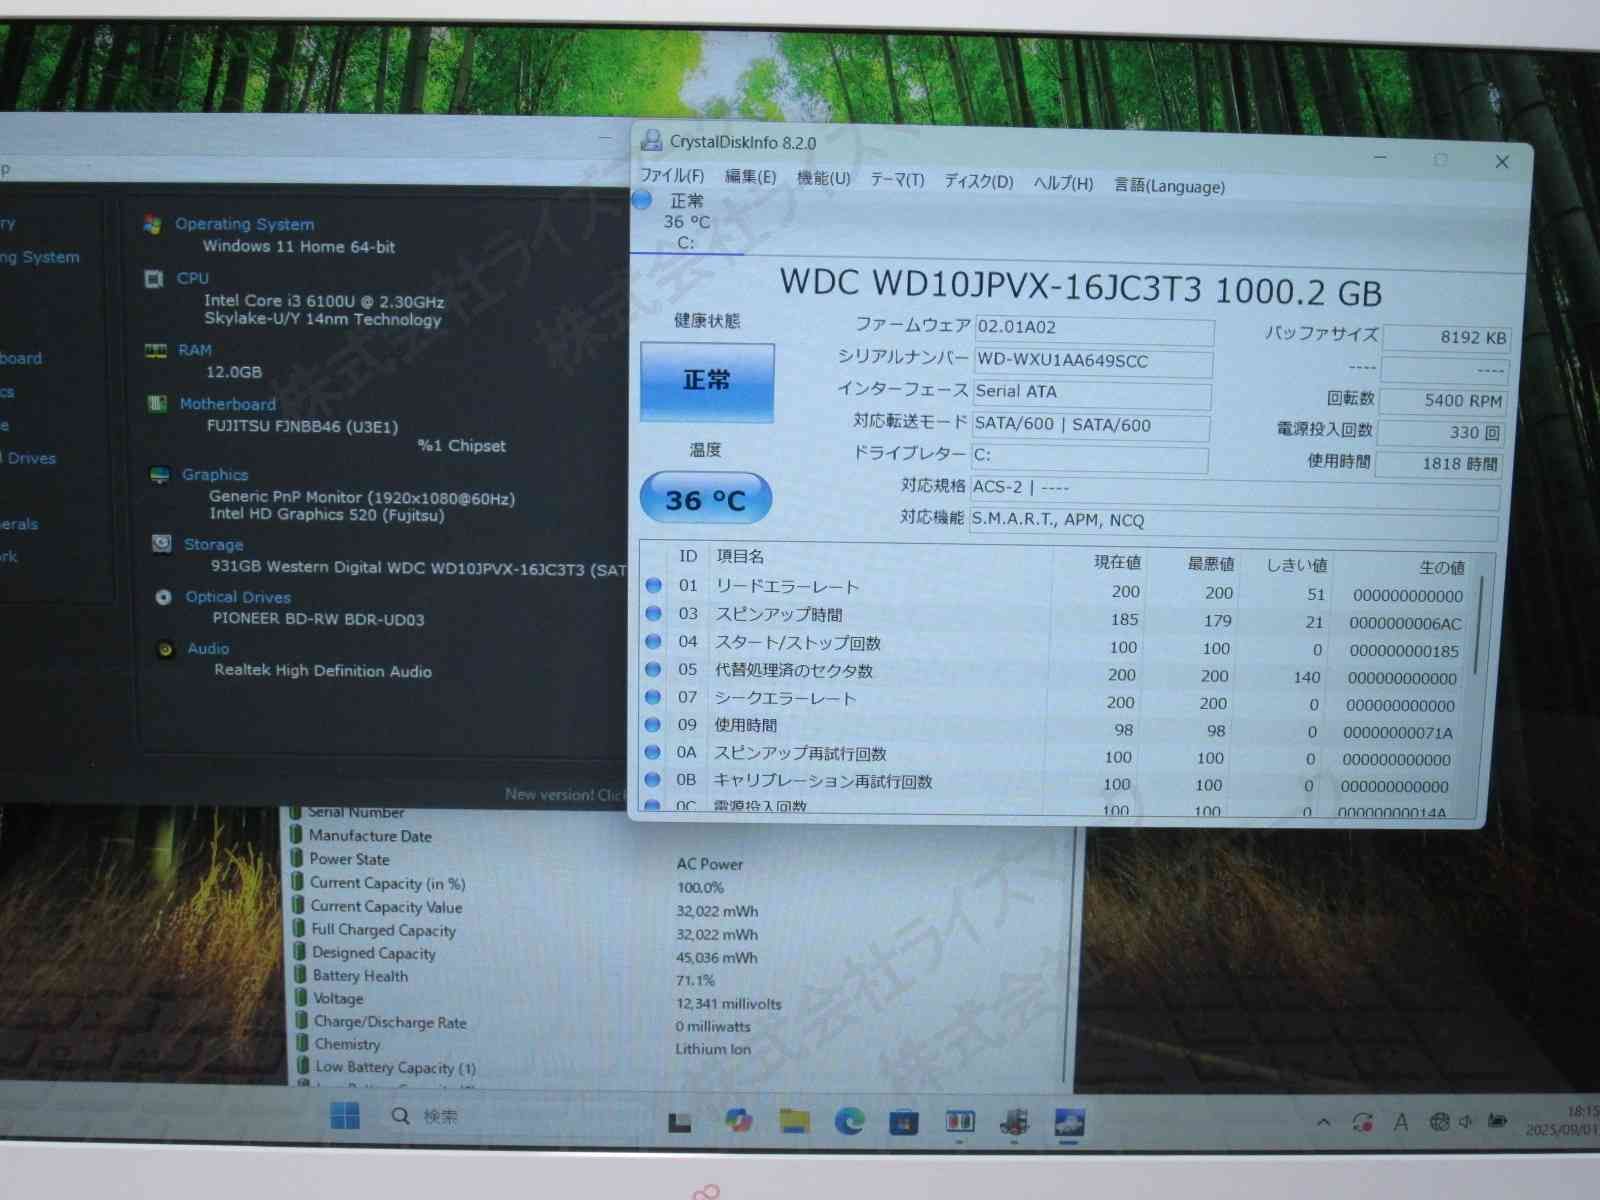Click the RAM module icon in Speccy
1600x1200 pixels.
point(156,350)
